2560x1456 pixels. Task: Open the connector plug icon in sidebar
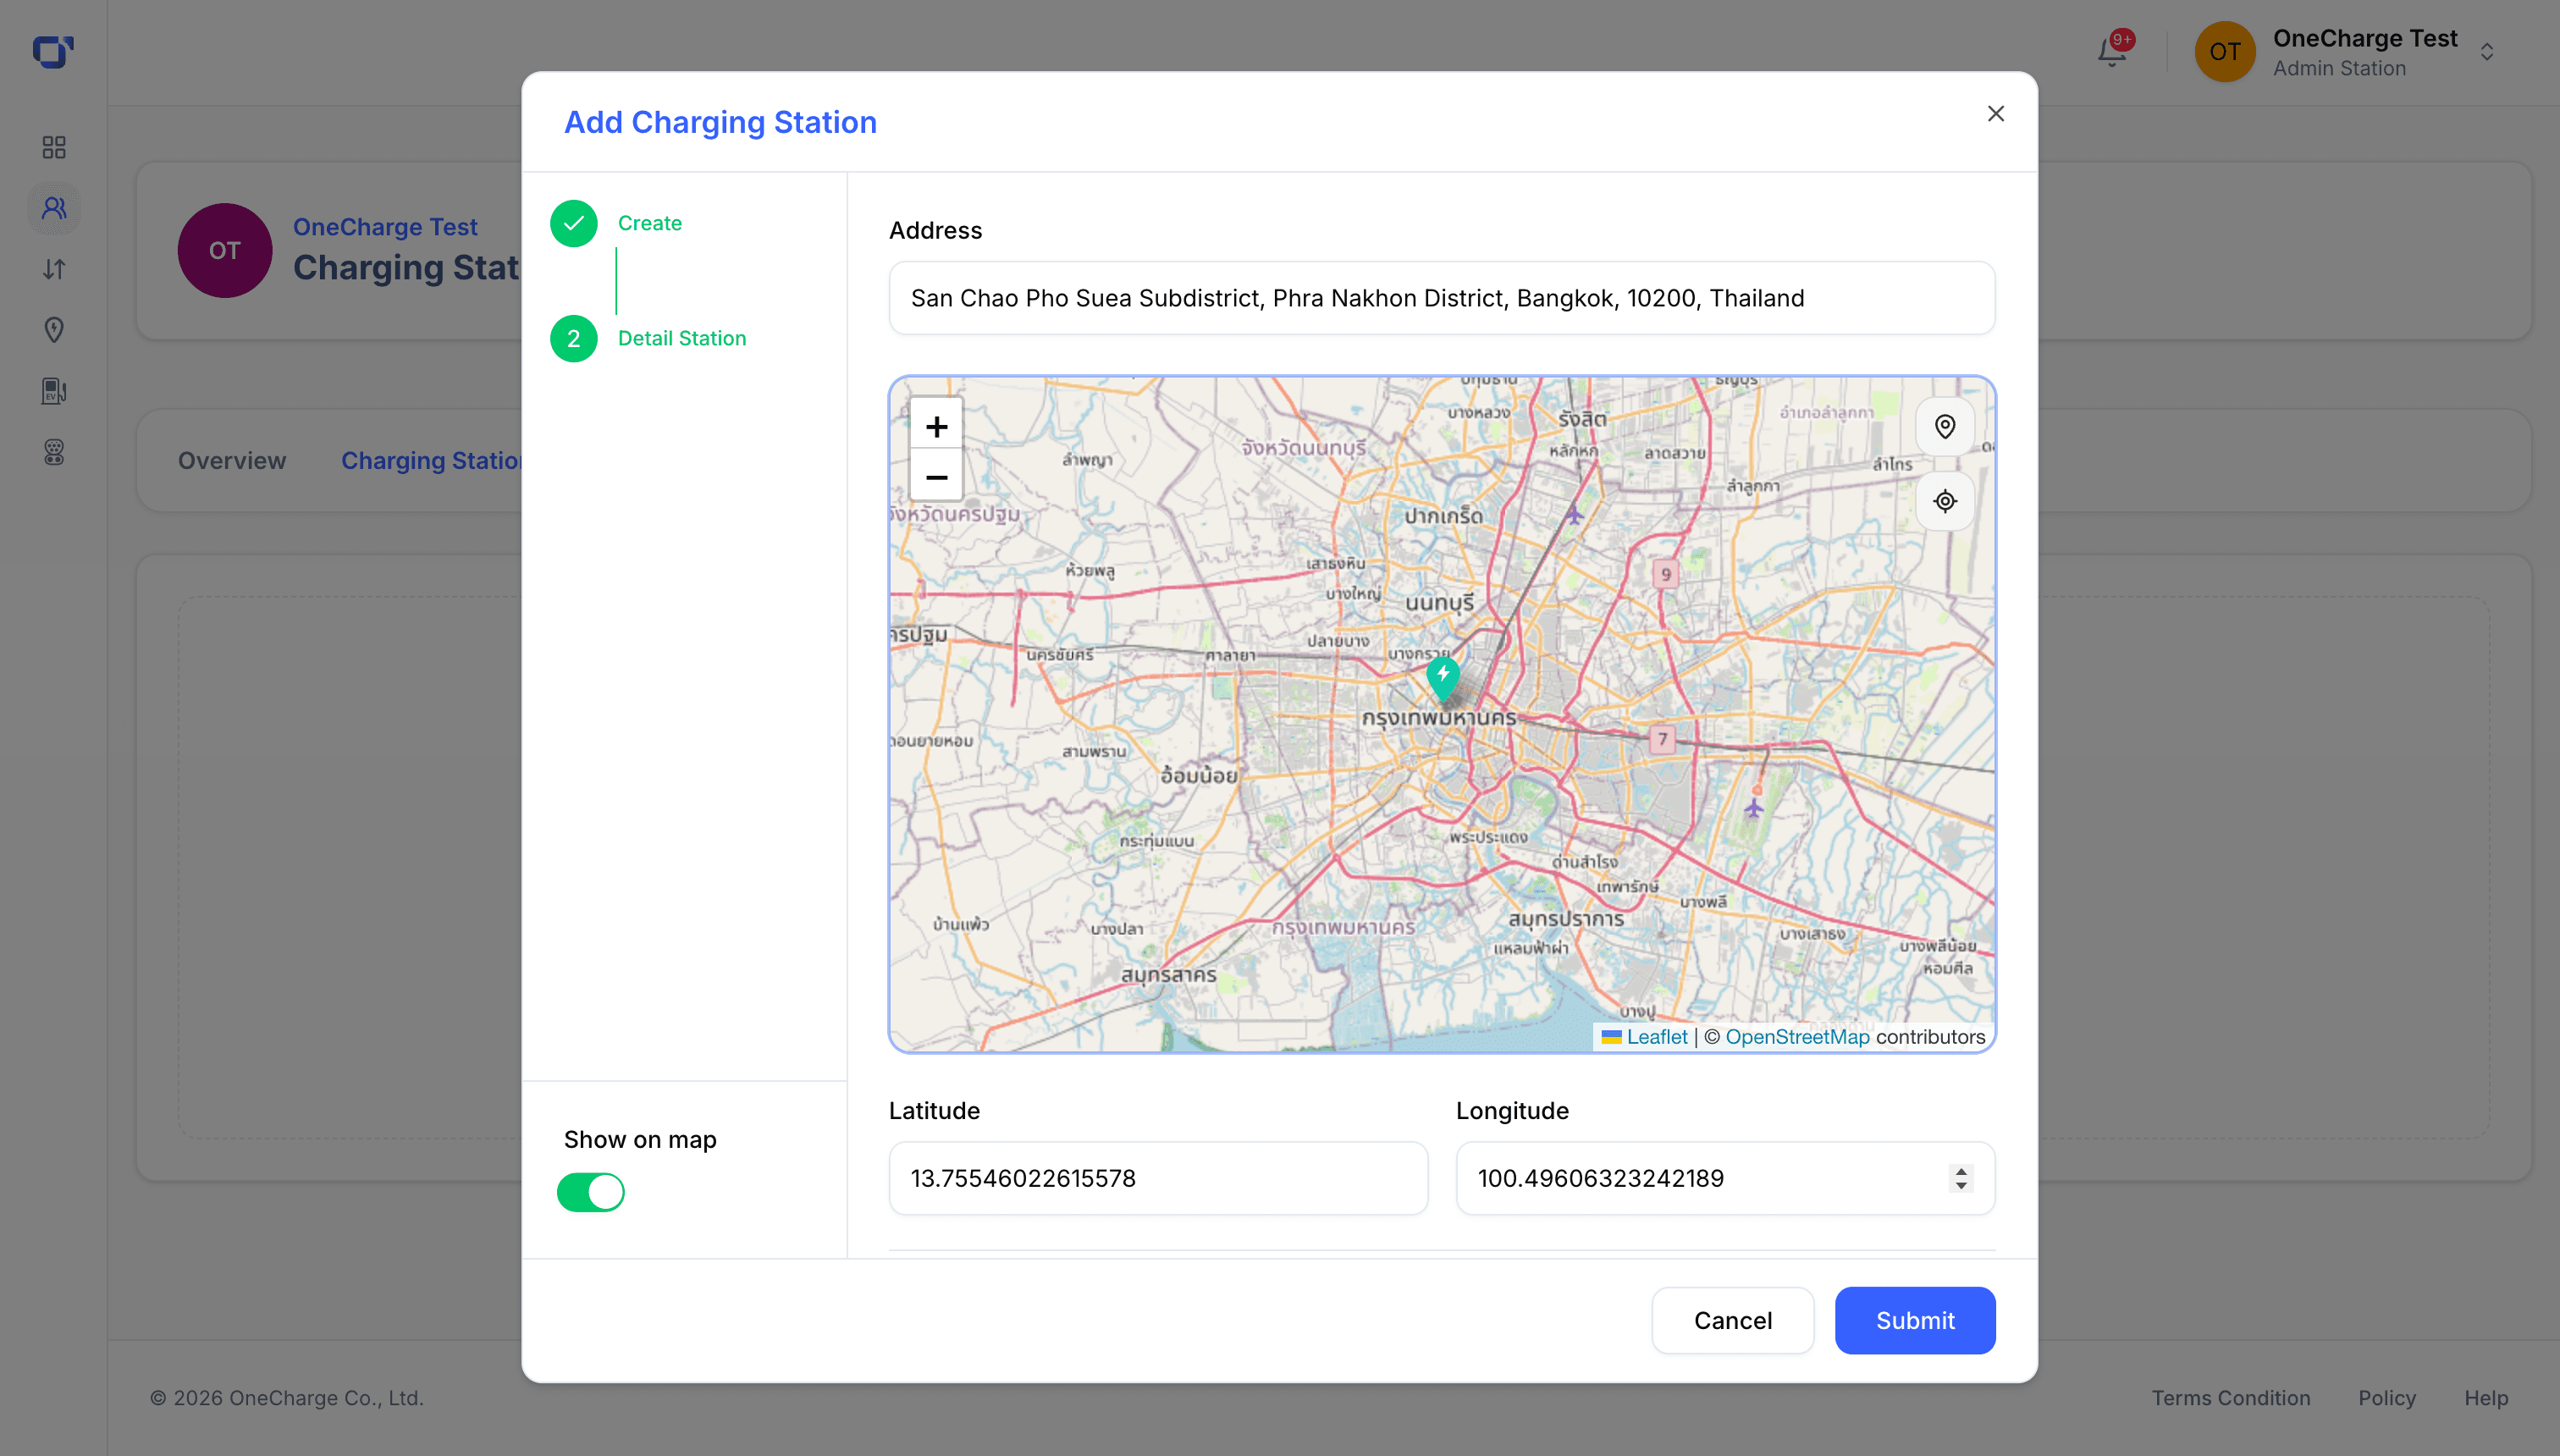pos(54,452)
